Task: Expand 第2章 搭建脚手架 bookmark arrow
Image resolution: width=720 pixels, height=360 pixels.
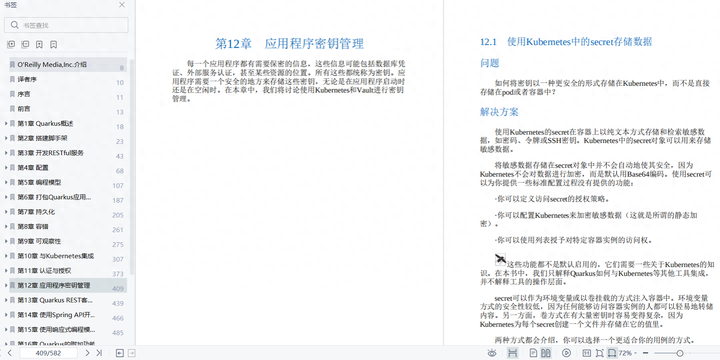Action: pos(6,138)
